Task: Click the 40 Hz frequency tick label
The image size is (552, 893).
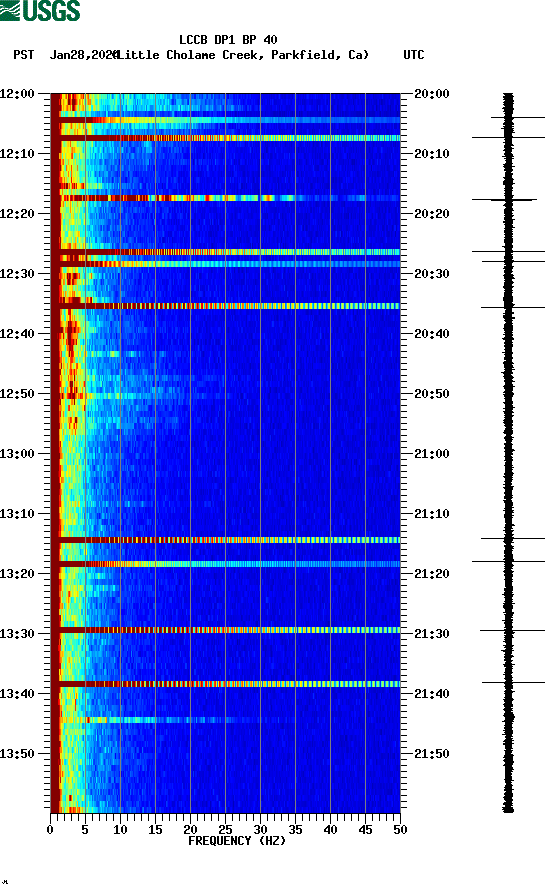Action: (x=330, y=830)
